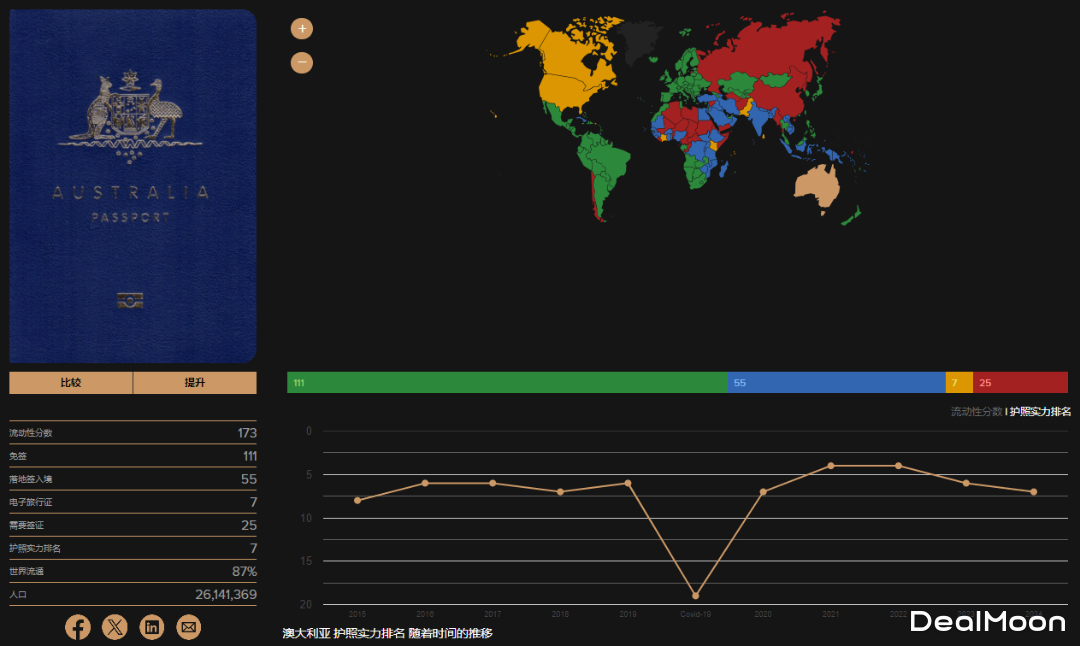
Task: Click the red visa-required segment 25
Action: tap(1020, 383)
